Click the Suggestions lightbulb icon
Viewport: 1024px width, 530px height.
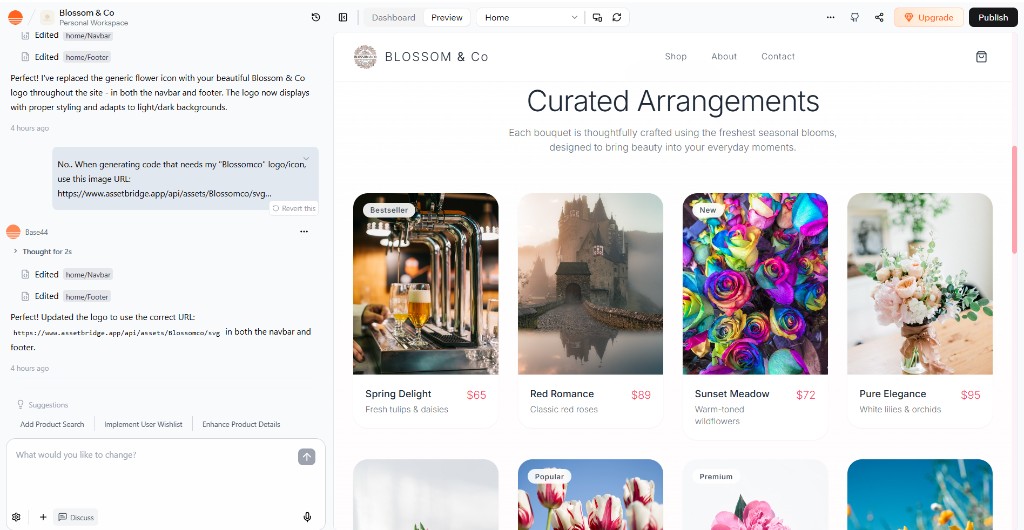(x=20, y=405)
